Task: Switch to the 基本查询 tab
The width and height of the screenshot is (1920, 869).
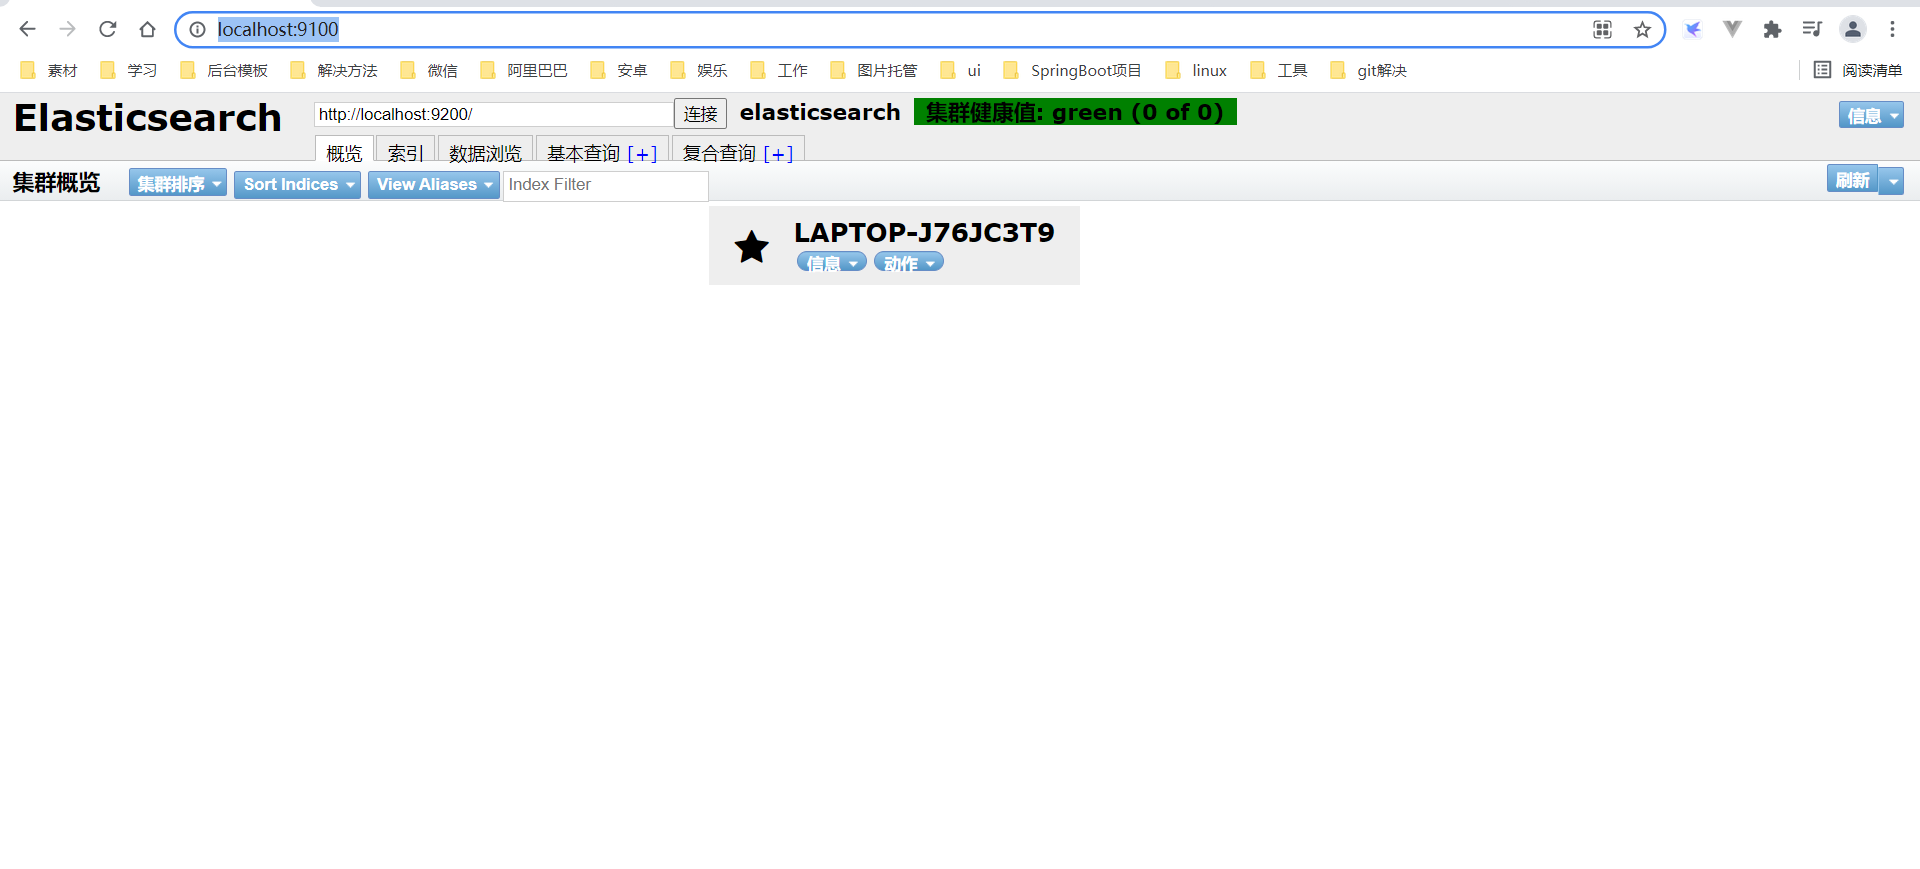Action: pos(584,153)
